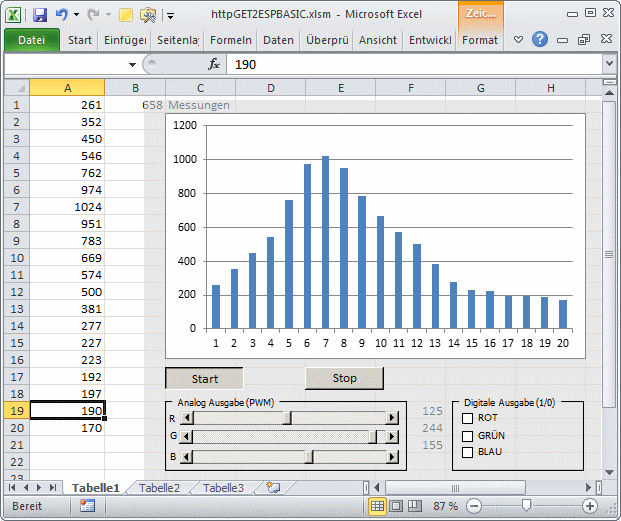Tick the ROT checkbox
This screenshot has height=521, width=621.
pos(467,418)
